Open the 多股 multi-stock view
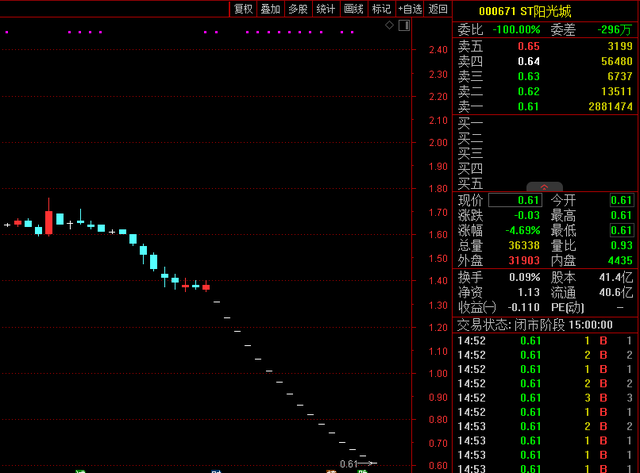Screen dimensions: 640x473 [298, 9]
